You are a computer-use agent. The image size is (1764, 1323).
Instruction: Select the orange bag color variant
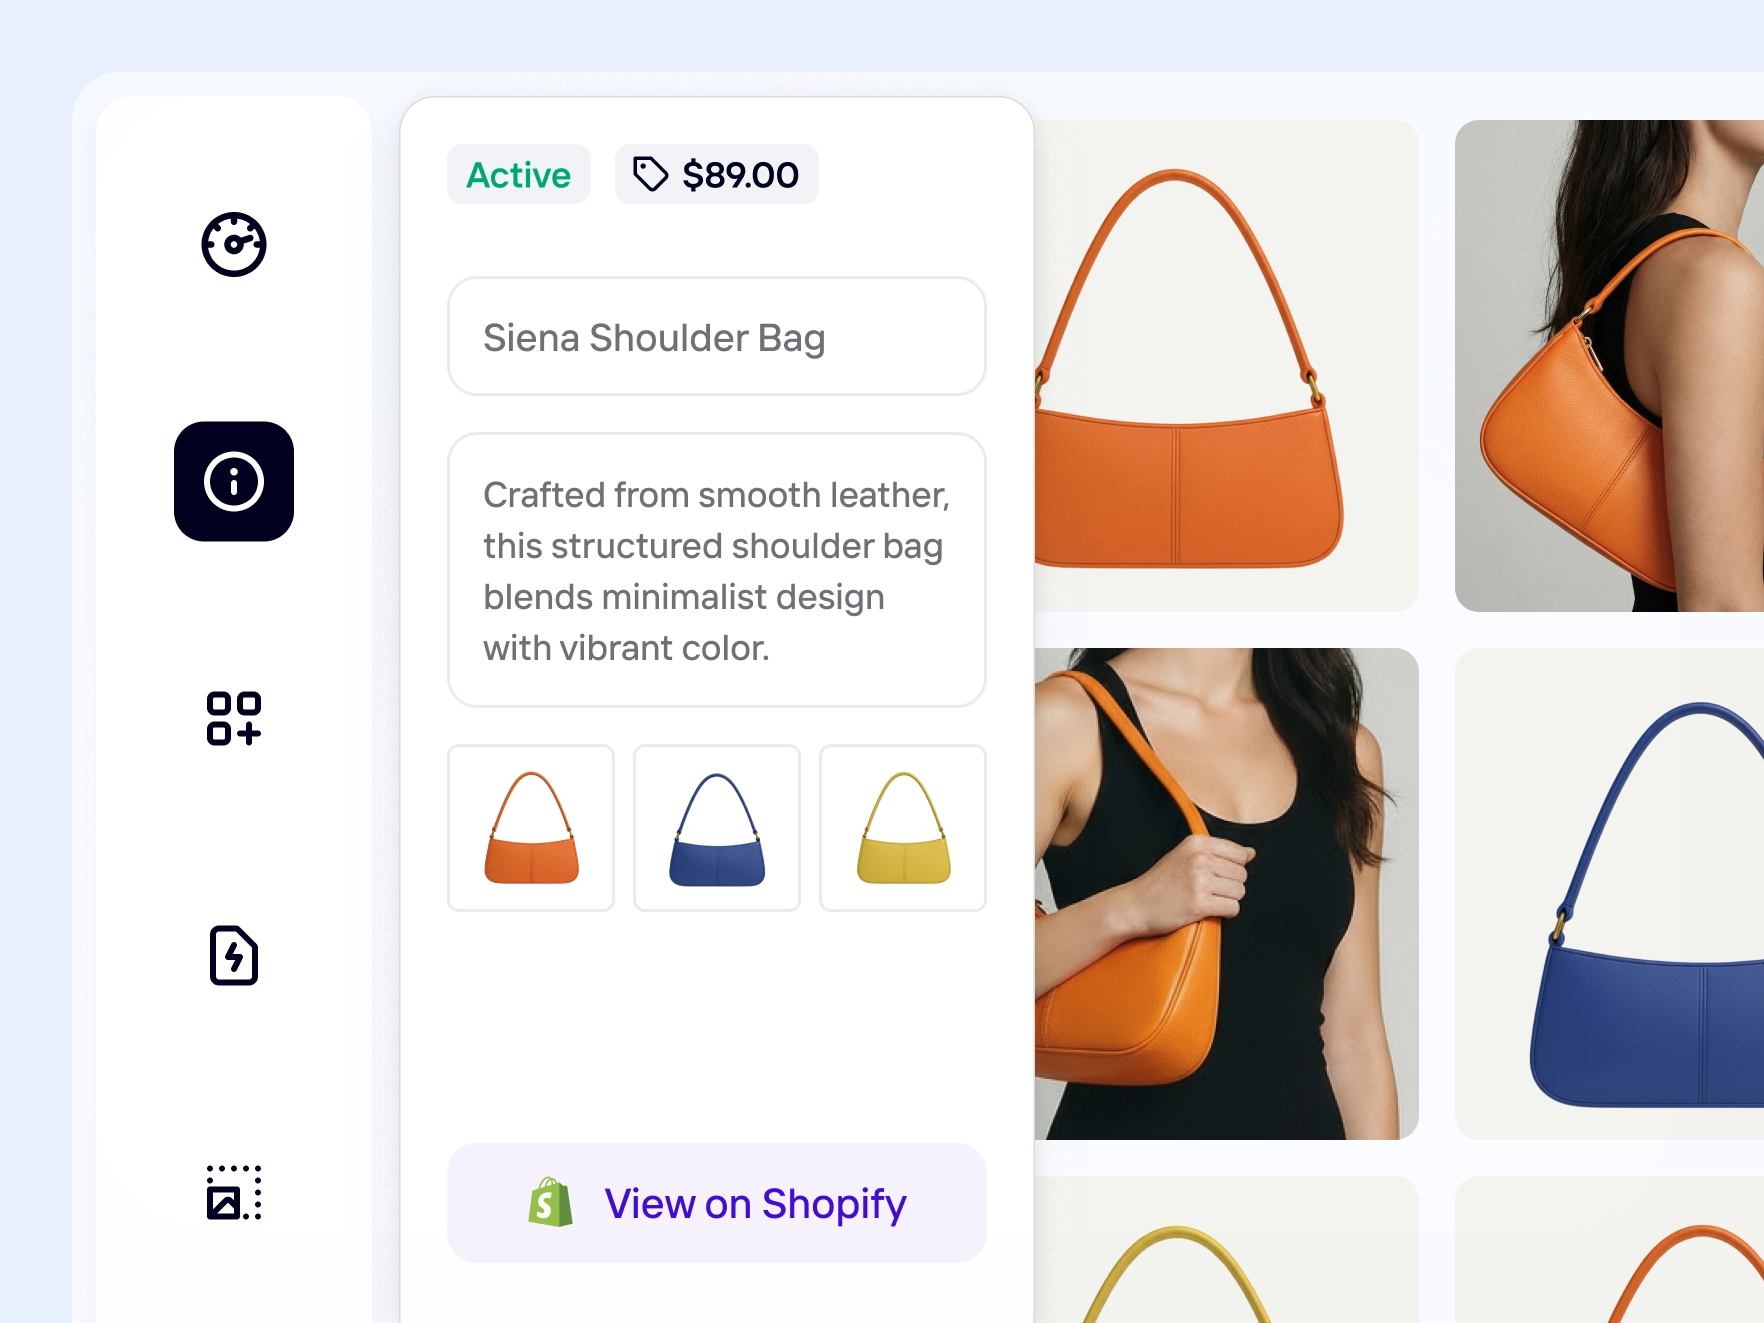(x=531, y=828)
